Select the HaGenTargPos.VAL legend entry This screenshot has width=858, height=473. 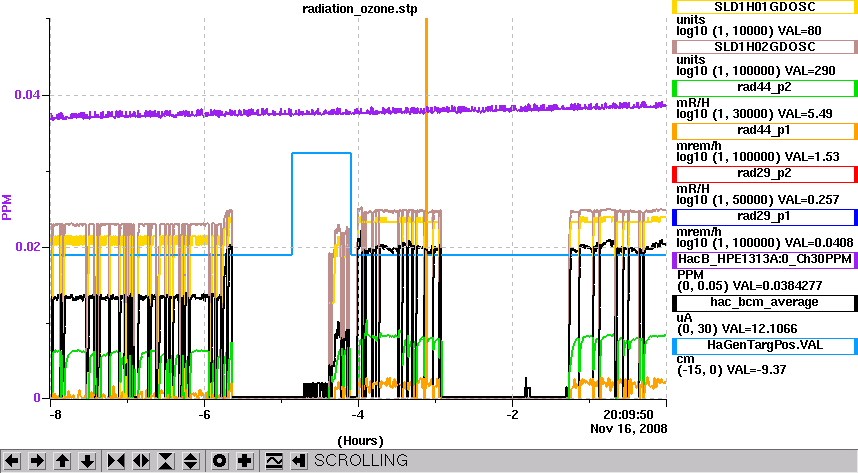coord(764,346)
